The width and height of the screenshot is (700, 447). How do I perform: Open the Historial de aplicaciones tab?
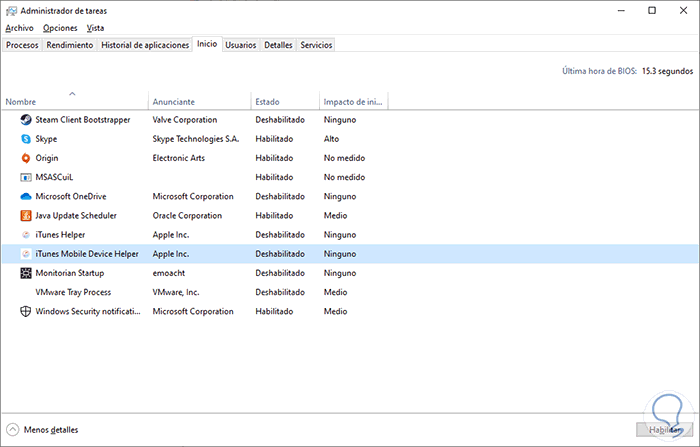(x=145, y=45)
